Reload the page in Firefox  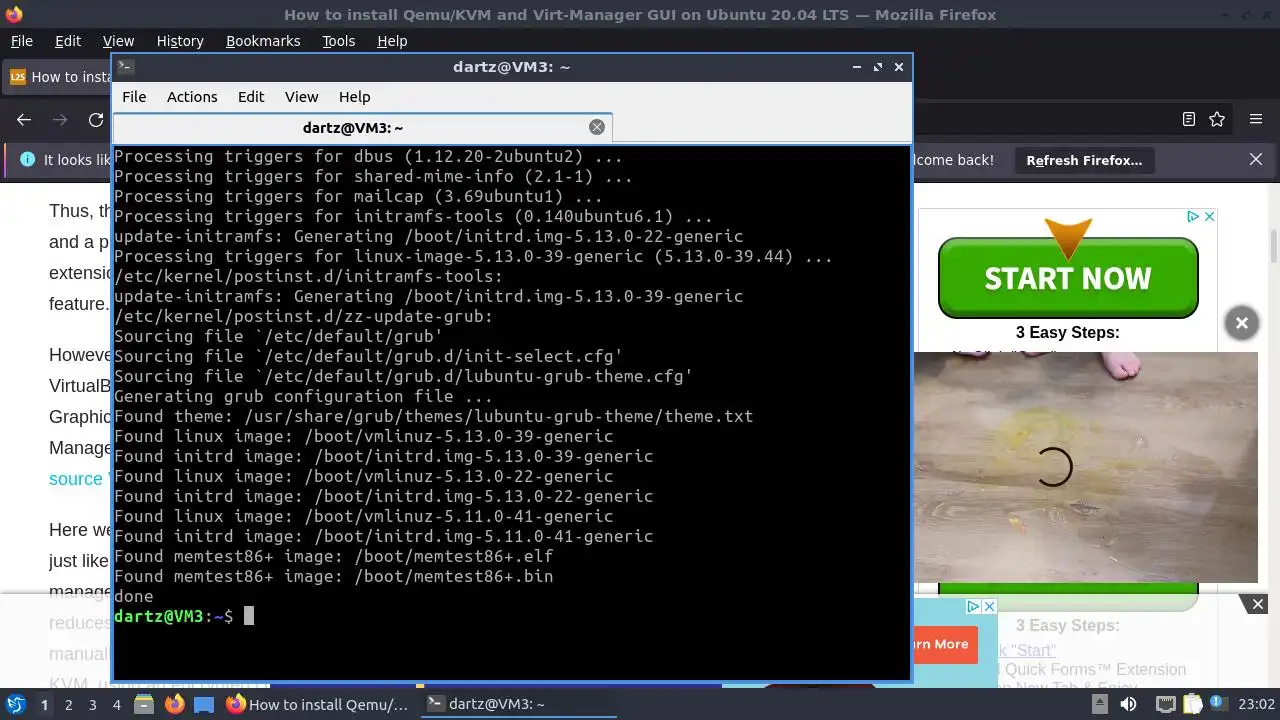pos(96,119)
